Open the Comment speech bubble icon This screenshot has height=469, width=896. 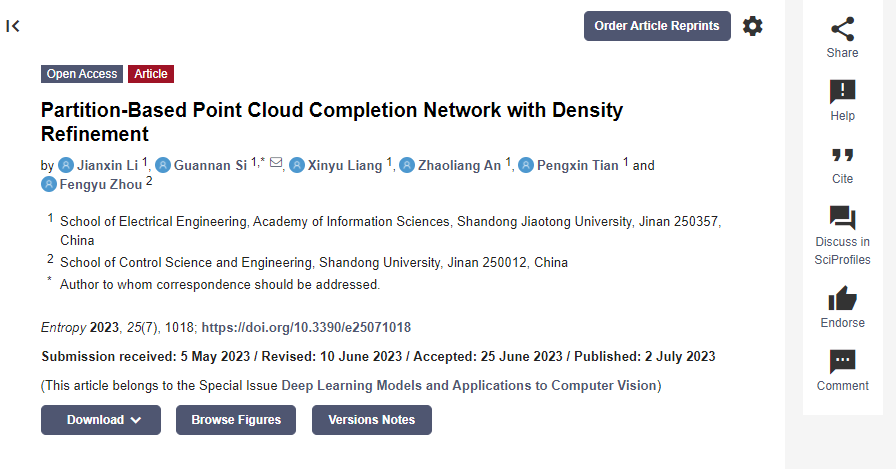coord(842,362)
